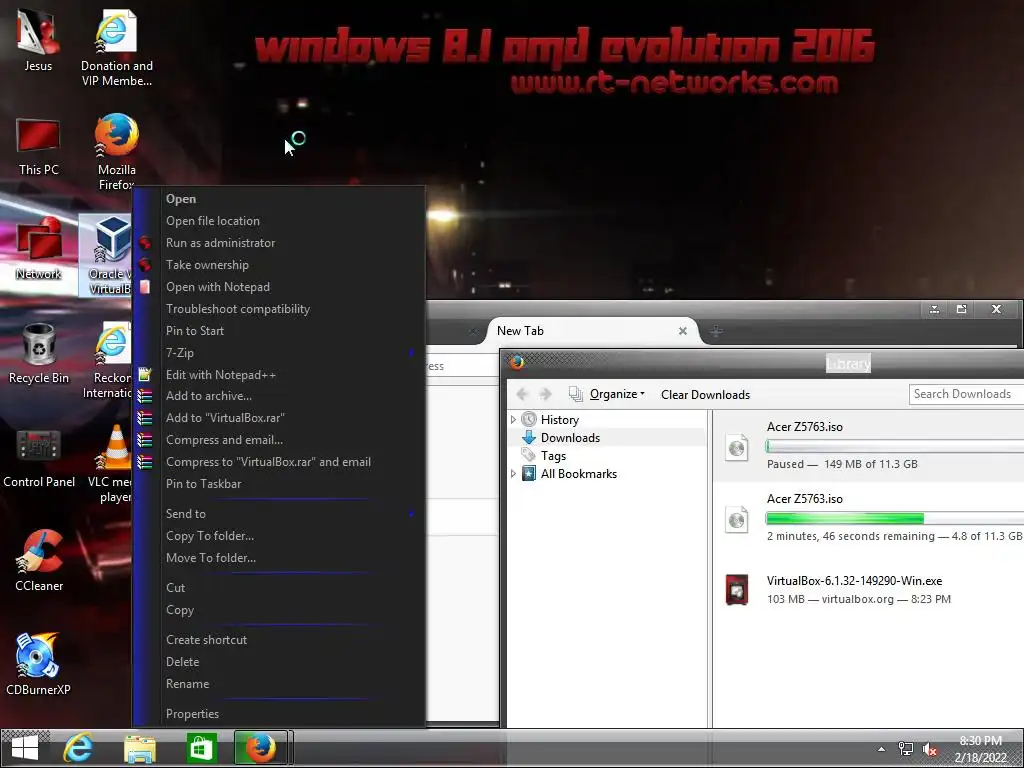Choose Cut in the context menu
The image size is (1024, 768).
click(278, 588)
